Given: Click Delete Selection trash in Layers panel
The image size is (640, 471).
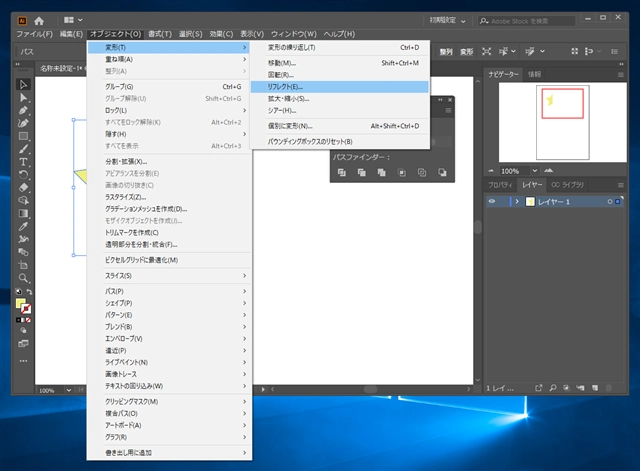Looking at the screenshot, I should coord(609,388).
